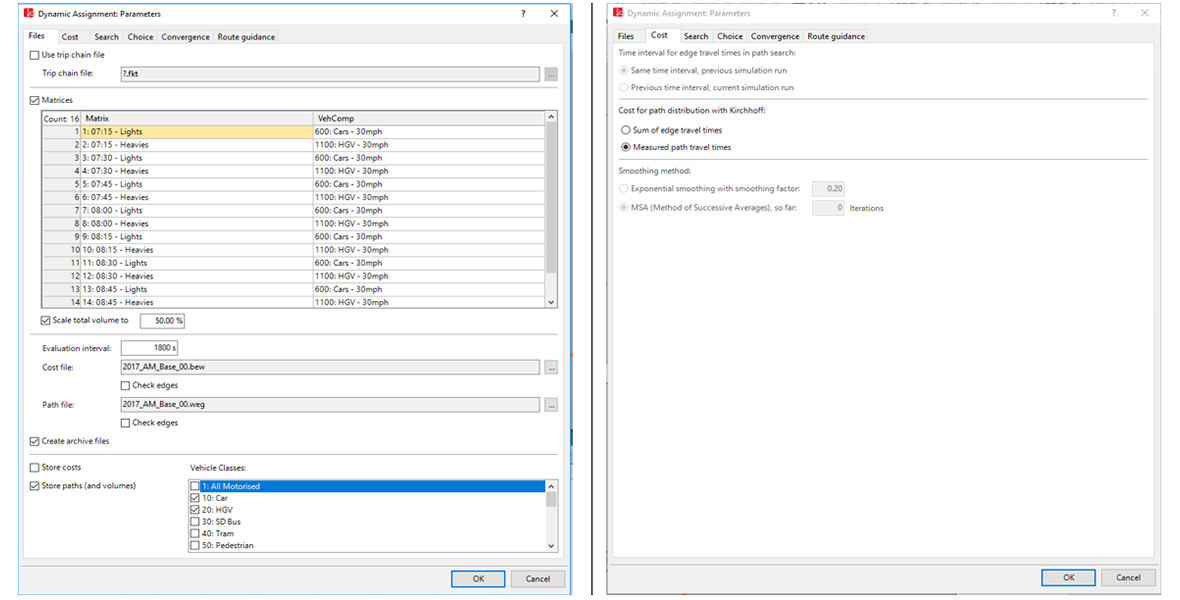Image resolution: width=1180 pixels, height=600 pixels.
Task: Open Files tab in left dialog
Action: pos(37,35)
